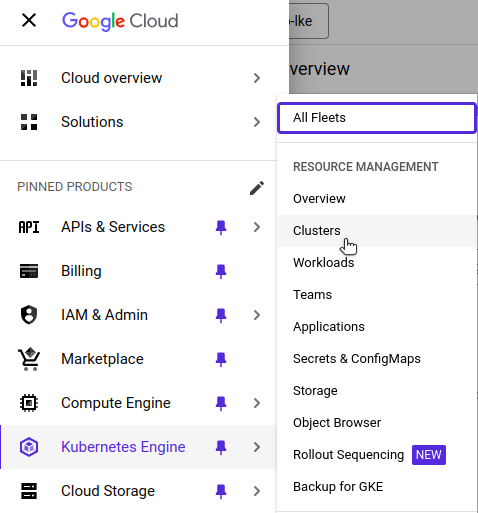Image resolution: width=478 pixels, height=513 pixels.
Task: Expand Compute Engine submenu chevron
Action: click(x=257, y=403)
